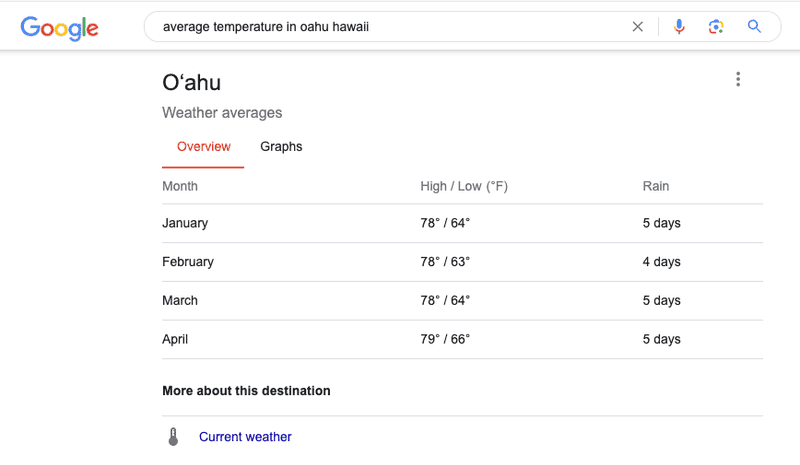
Task: Start voice search with the microphone
Action: click(679, 27)
